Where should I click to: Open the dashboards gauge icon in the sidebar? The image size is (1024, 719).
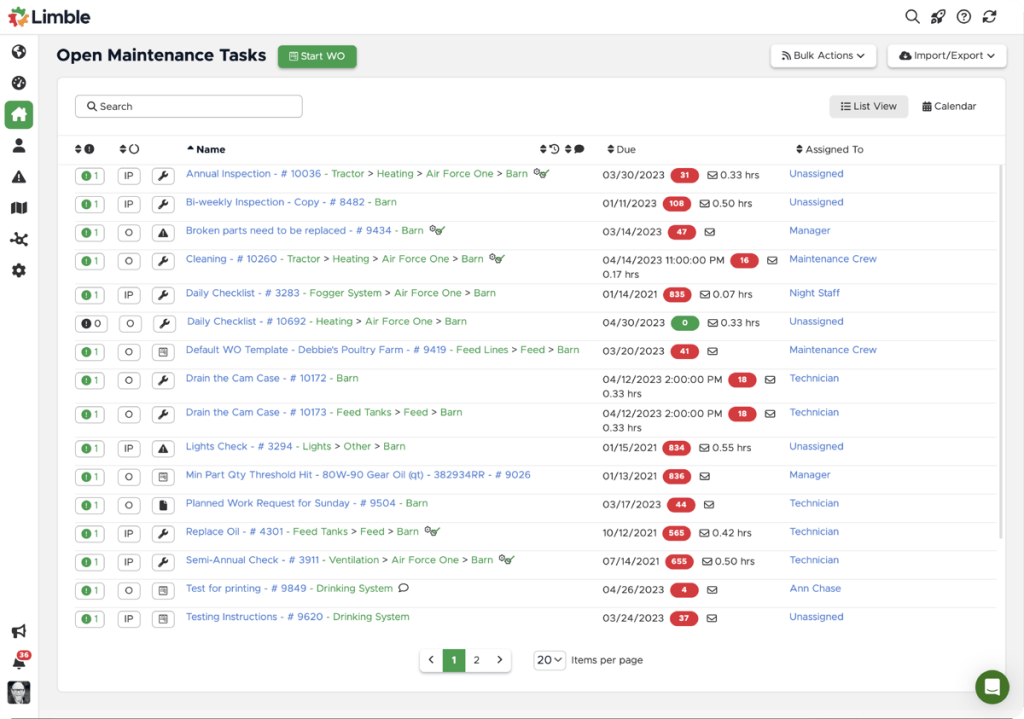(x=18, y=84)
